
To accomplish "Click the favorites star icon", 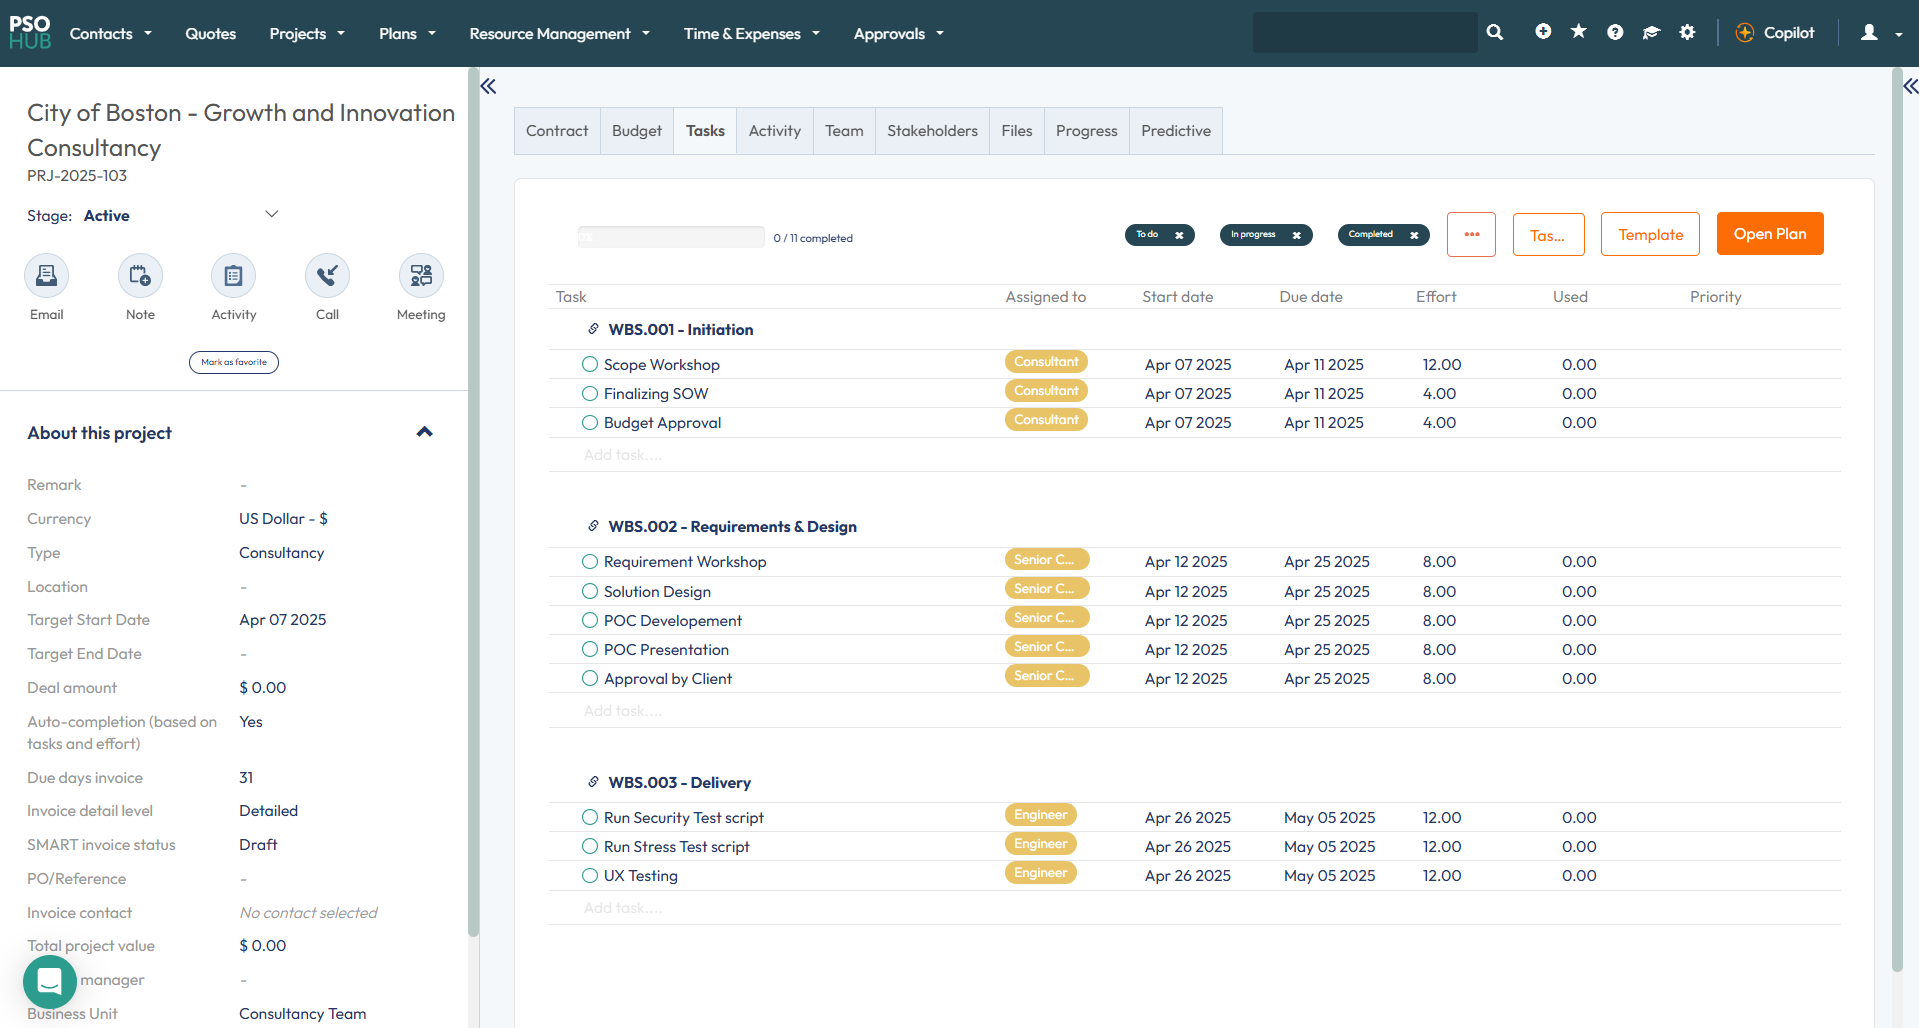I will click(1579, 33).
